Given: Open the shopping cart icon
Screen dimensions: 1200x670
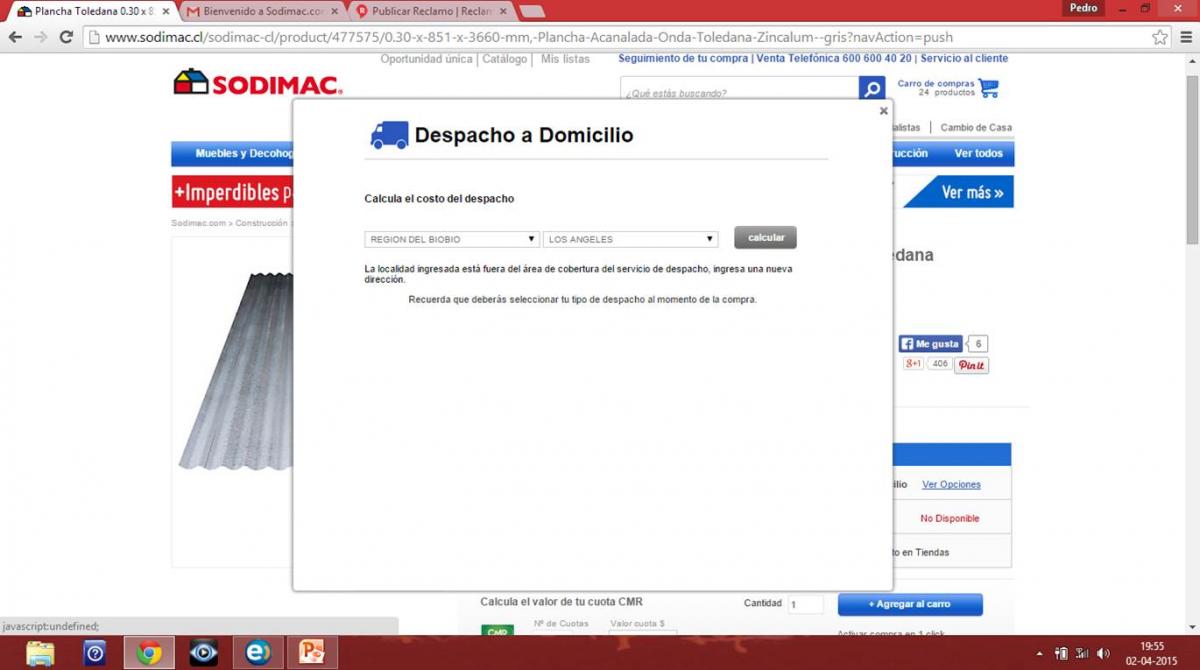Looking at the screenshot, I should tap(989, 88).
